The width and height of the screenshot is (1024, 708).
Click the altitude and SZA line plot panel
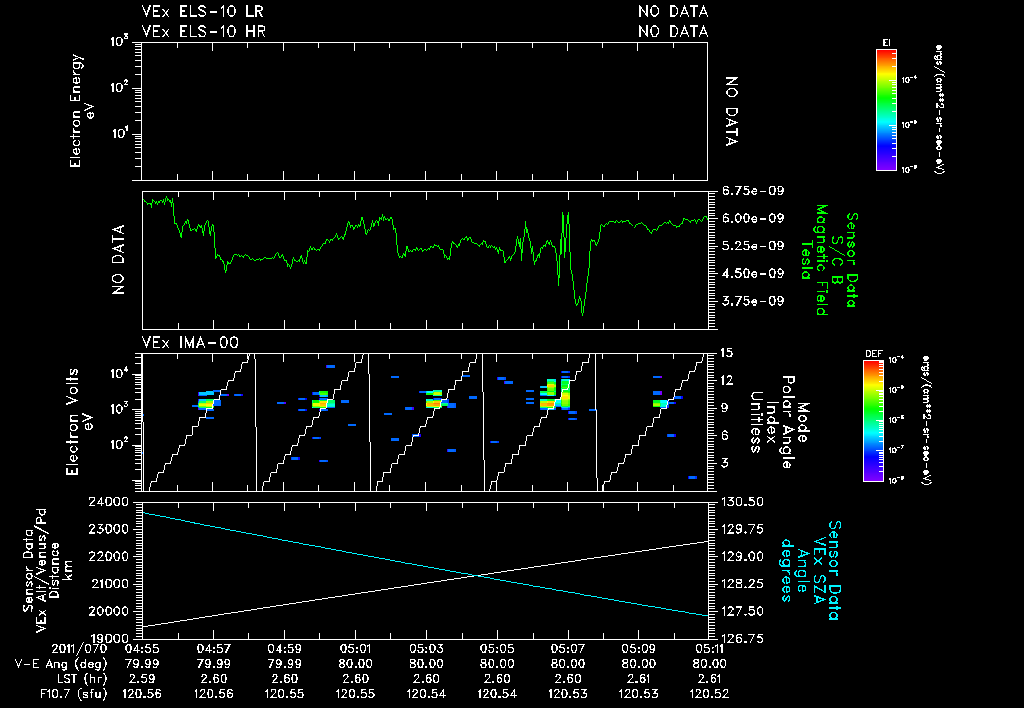coord(424,570)
